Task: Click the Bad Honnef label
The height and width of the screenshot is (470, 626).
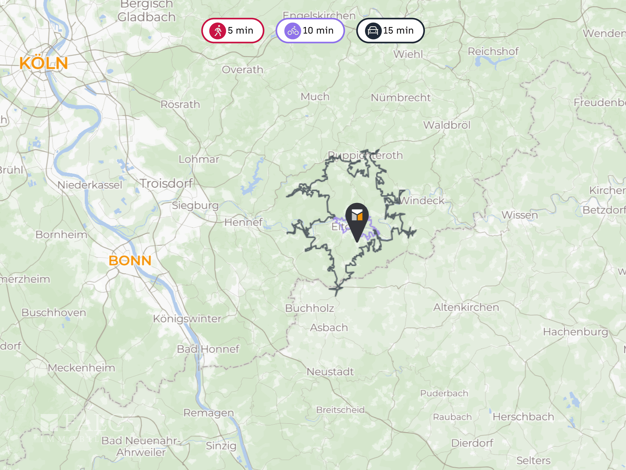Action: tap(208, 349)
